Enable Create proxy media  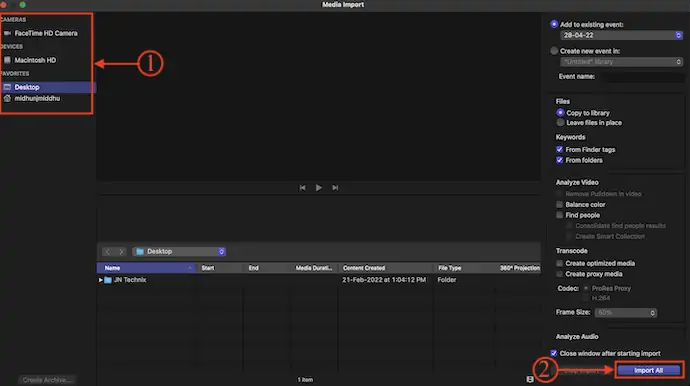click(559, 274)
